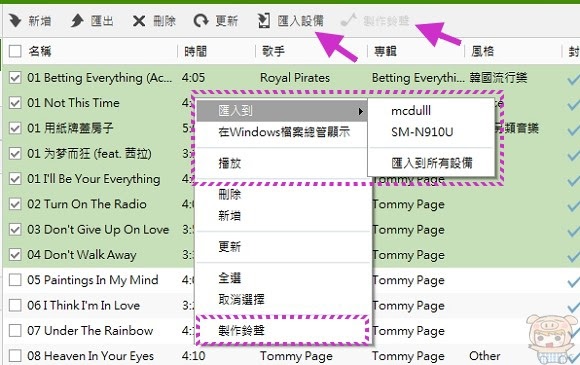Select 全選 in the context menu

coord(229,278)
